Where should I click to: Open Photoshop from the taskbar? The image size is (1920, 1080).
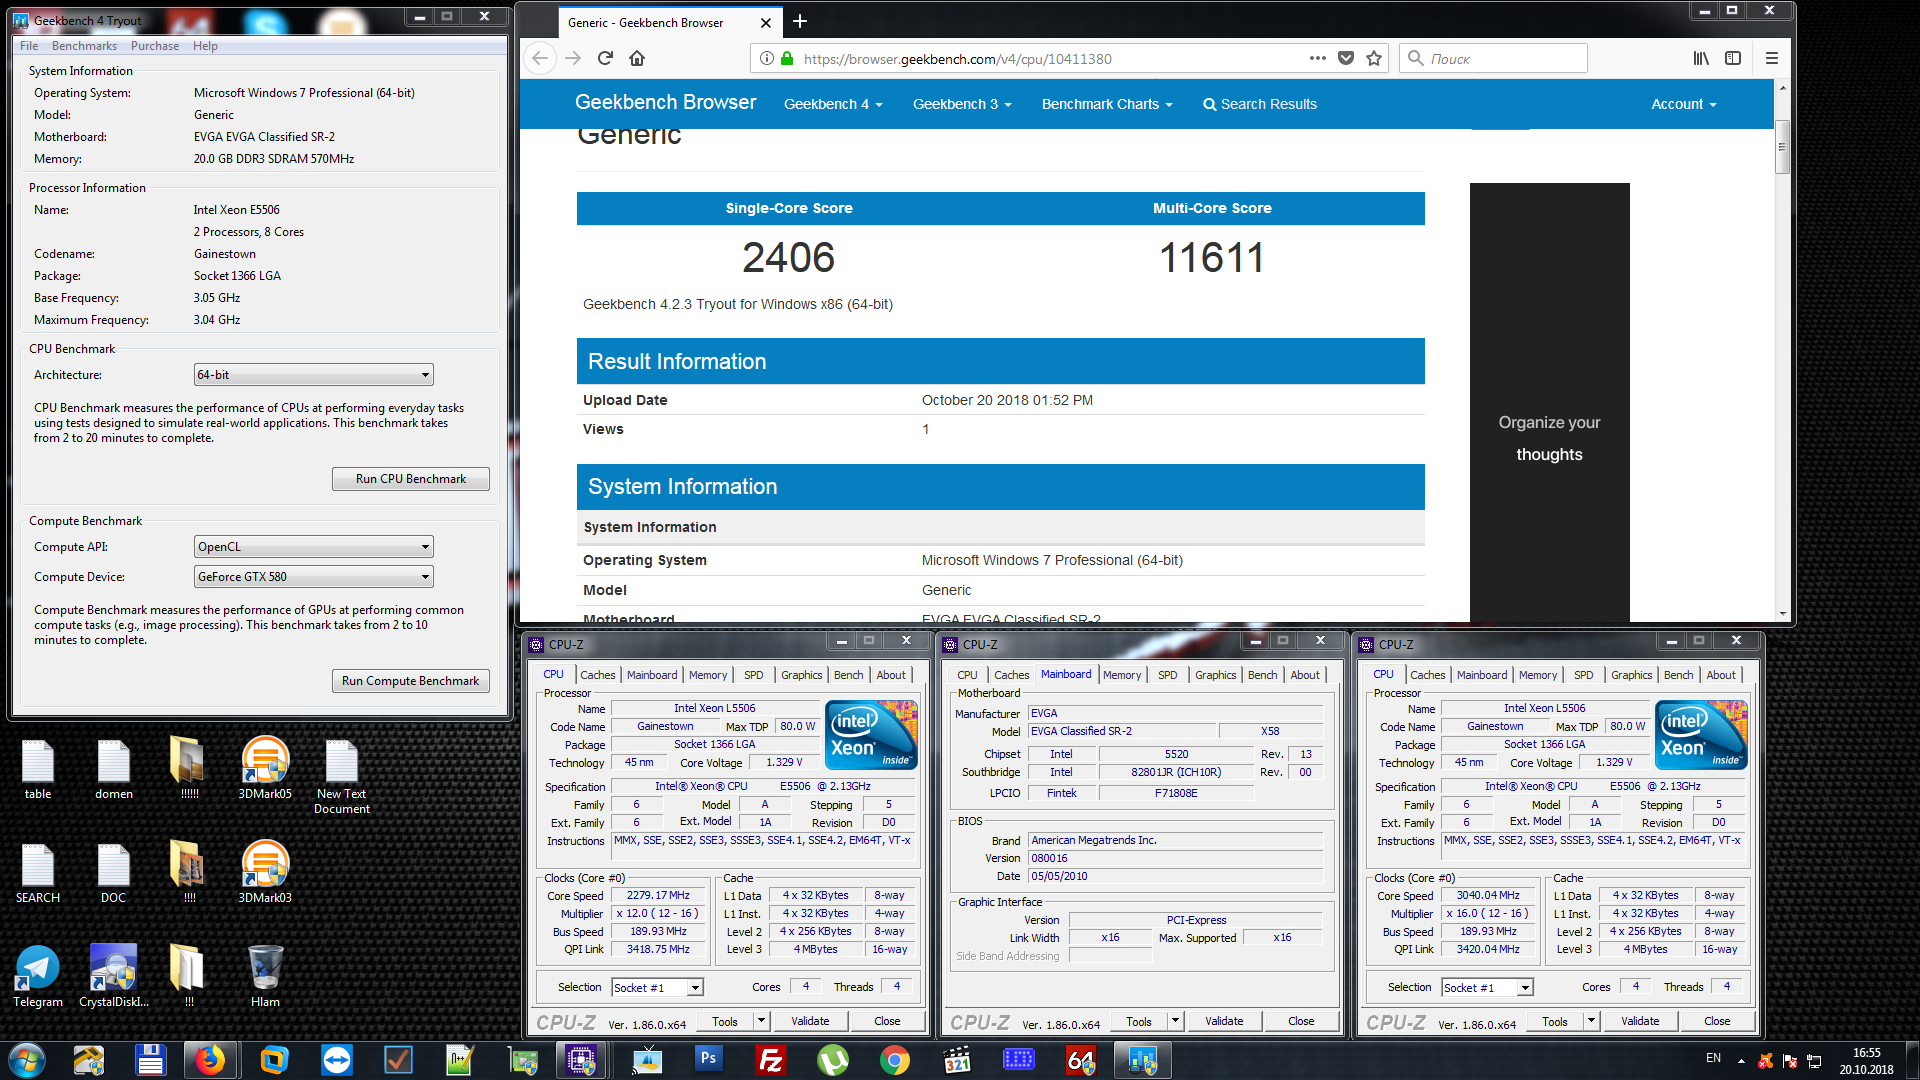[x=709, y=1060]
